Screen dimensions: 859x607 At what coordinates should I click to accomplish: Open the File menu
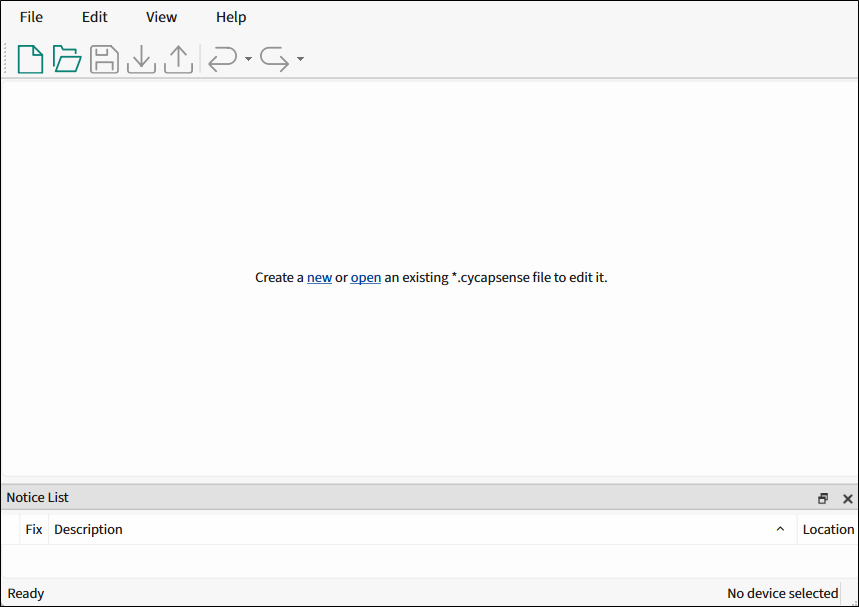tap(31, 17)
